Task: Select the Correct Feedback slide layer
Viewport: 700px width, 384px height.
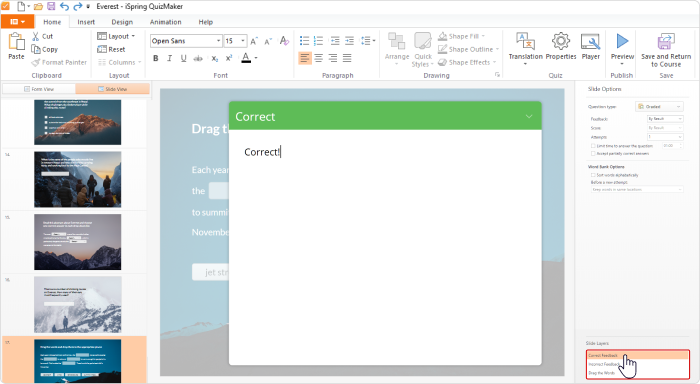Action: click(x=638, y=355)
